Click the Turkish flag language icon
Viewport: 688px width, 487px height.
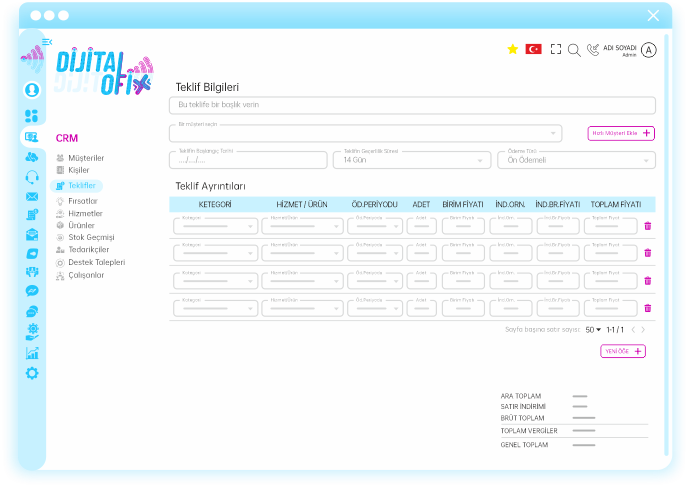(533, 49)
